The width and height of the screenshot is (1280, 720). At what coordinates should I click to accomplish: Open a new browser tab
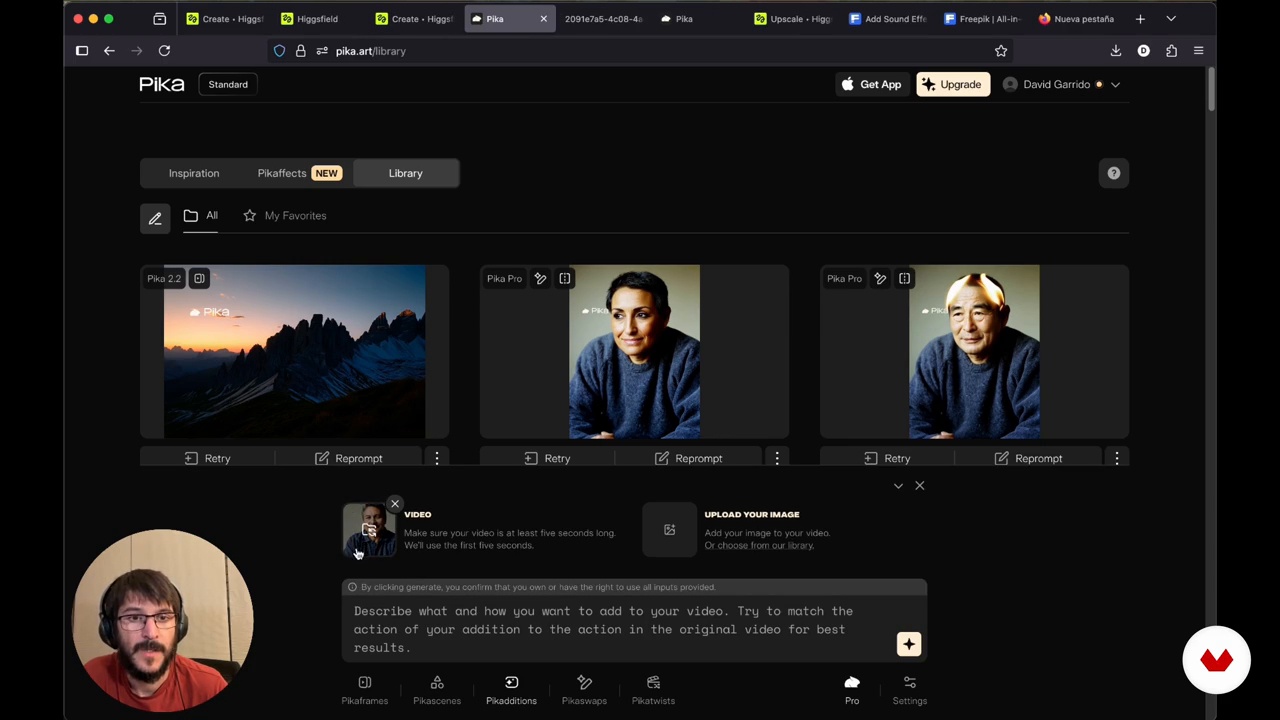pyautogui.click(x=1140, y=19)
